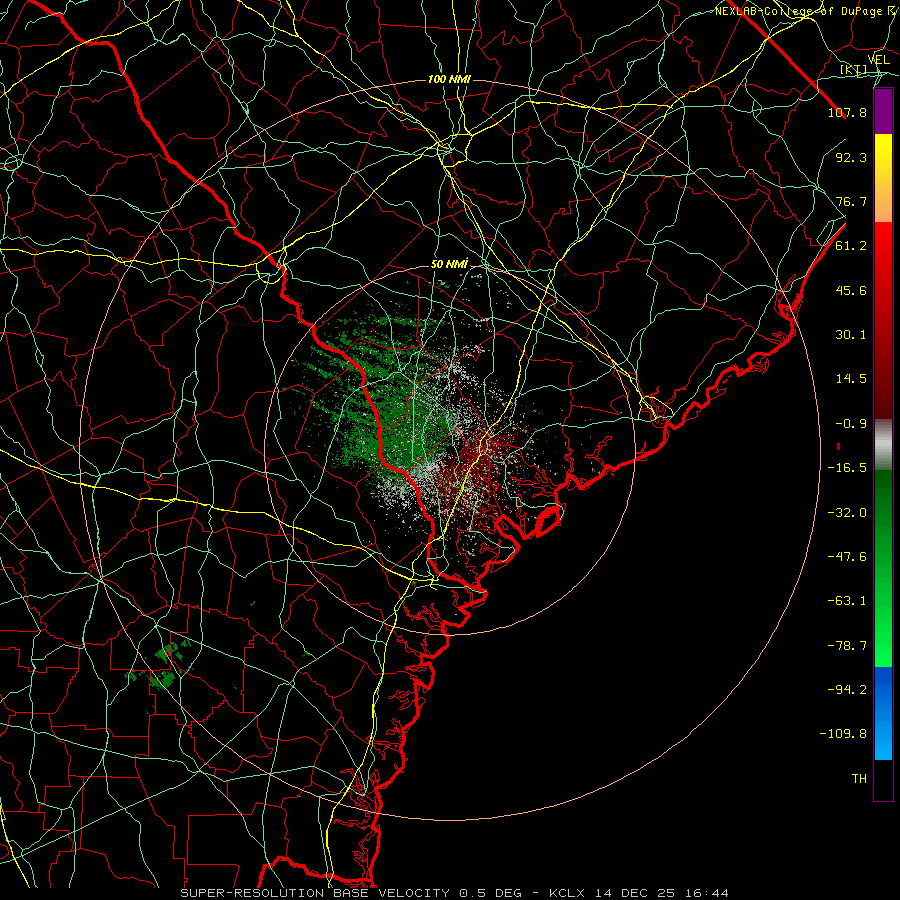This screenshot has width=900, height=900.
Task: Select the -32.0 value on velocity scale
Action: click(847, 513)
